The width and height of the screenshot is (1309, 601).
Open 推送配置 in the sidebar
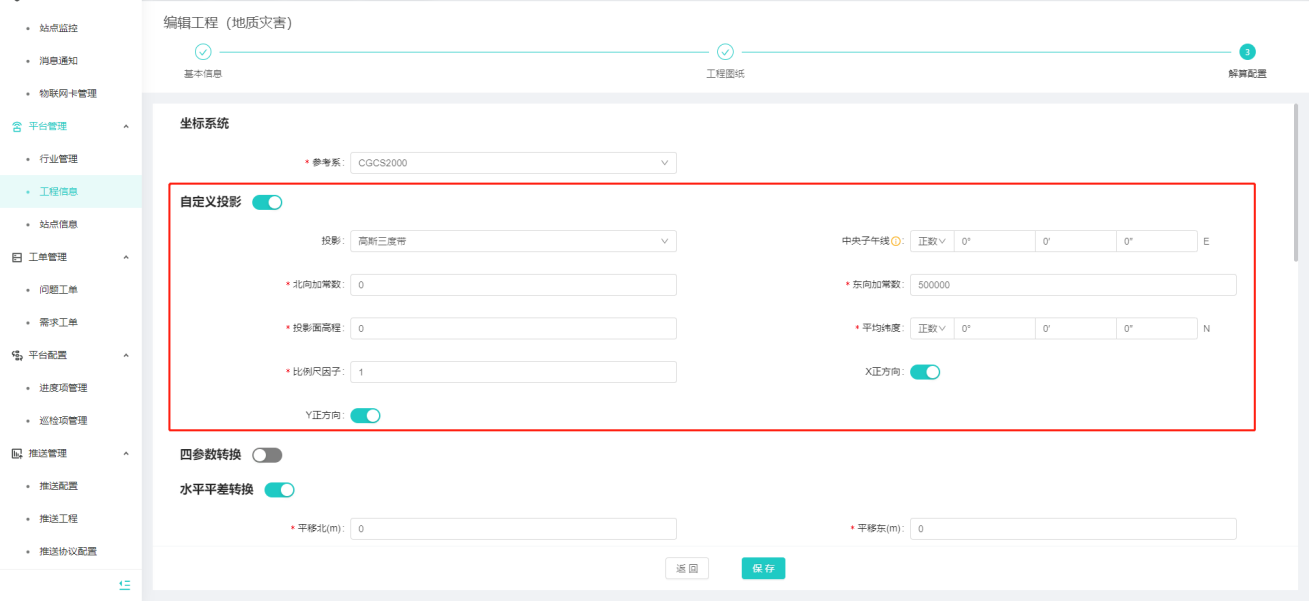click(58, 486)
